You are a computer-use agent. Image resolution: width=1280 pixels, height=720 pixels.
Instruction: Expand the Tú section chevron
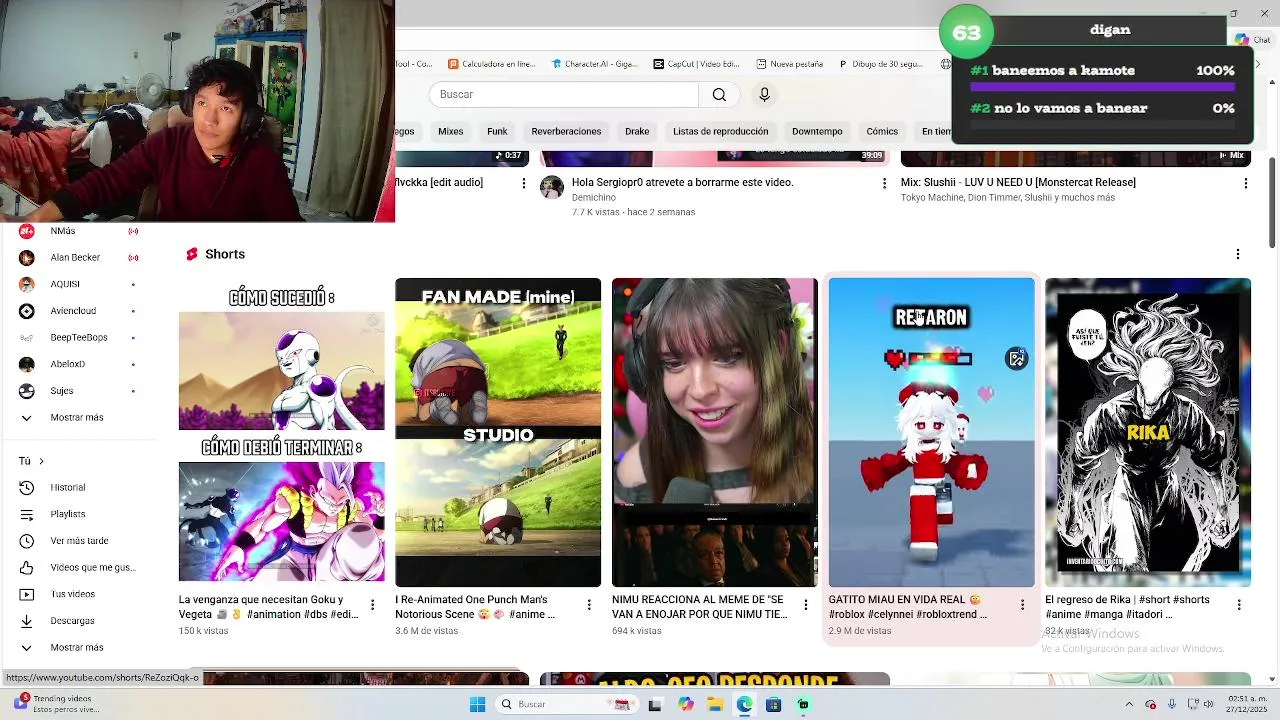pyautogui.click(x=41, y=461)
